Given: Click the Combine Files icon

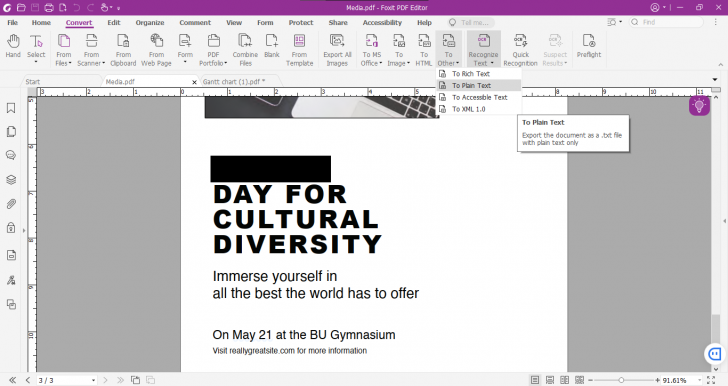Looking at the screenshot, I should [x=245, y=41].
